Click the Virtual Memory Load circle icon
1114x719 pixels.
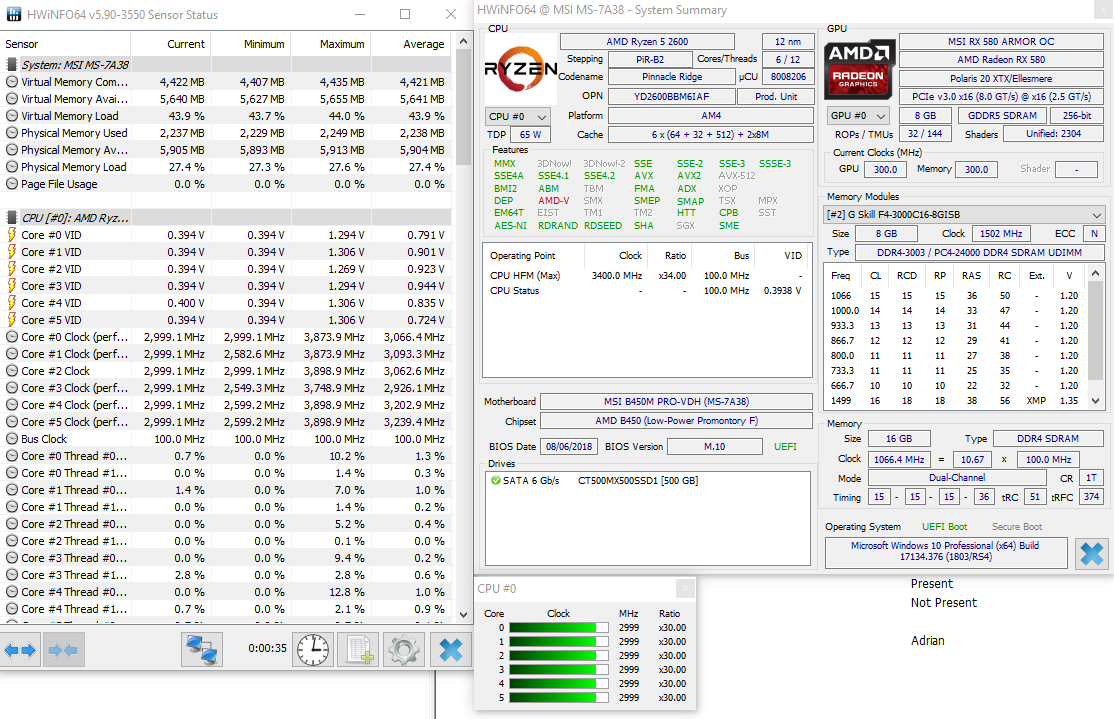click(x=11, y=116)
